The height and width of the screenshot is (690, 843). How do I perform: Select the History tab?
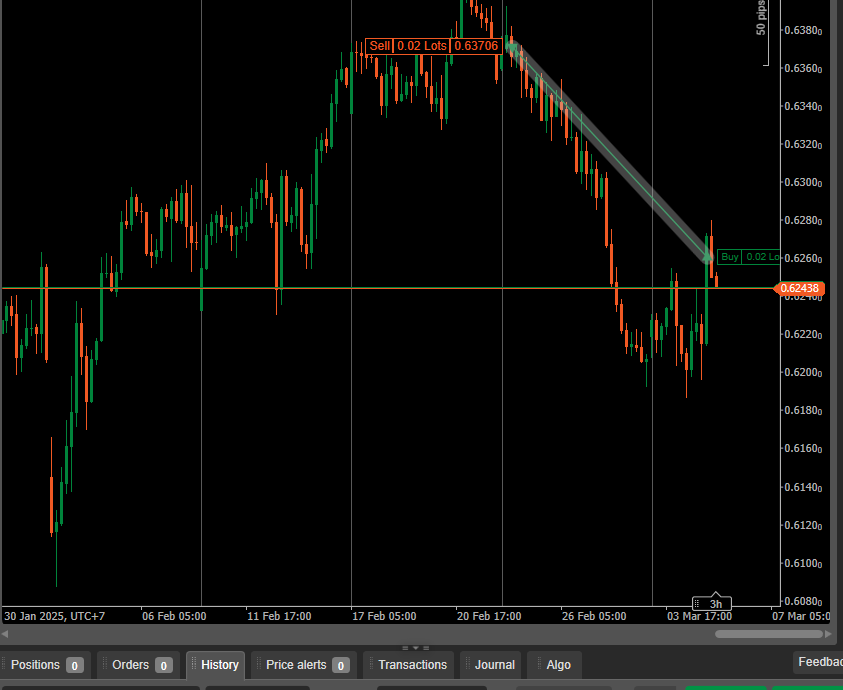coord(220,665)
